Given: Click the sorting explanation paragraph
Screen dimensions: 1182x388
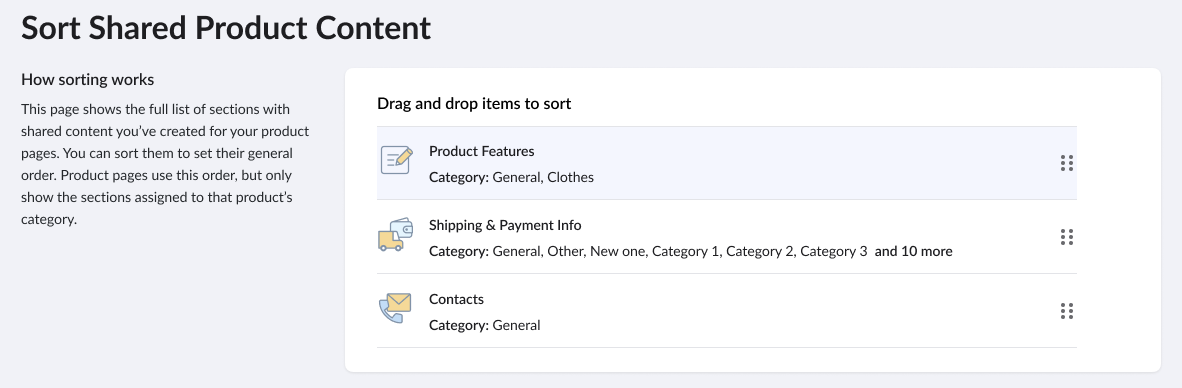Looking at the screenshot, I should (x=165, y=164).
